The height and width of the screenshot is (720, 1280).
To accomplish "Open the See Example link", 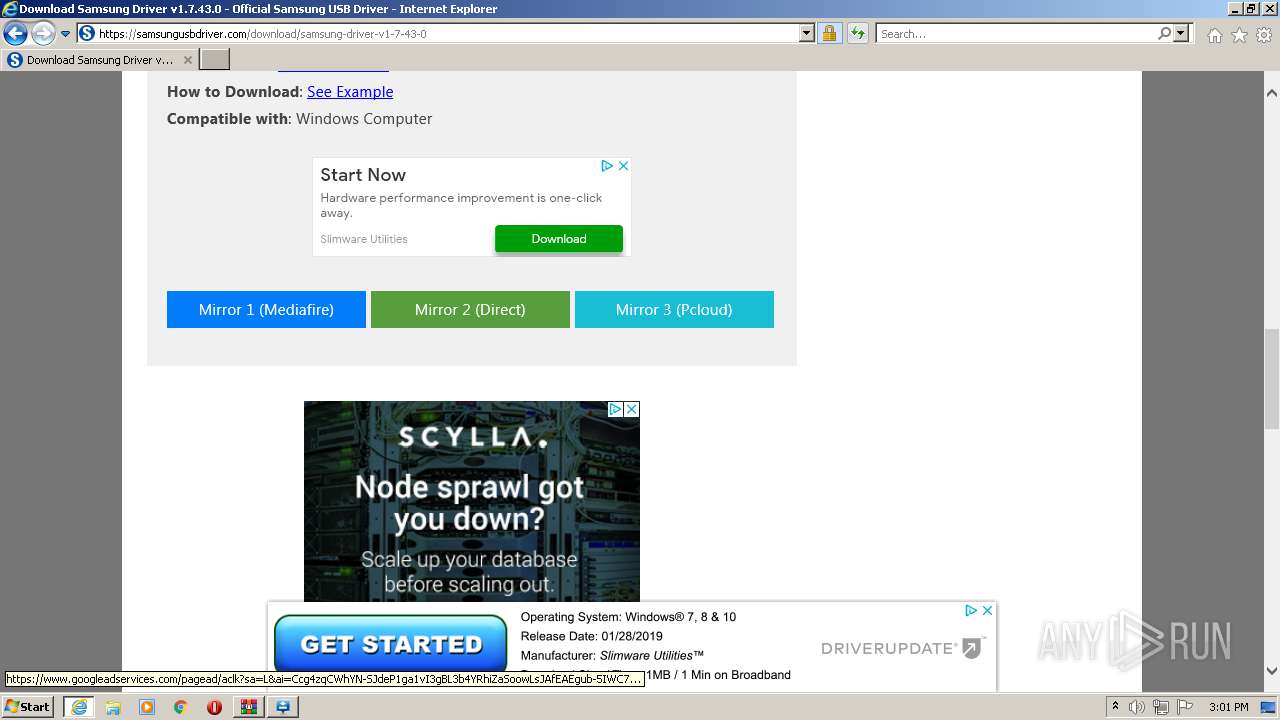I will coord(350,92).
